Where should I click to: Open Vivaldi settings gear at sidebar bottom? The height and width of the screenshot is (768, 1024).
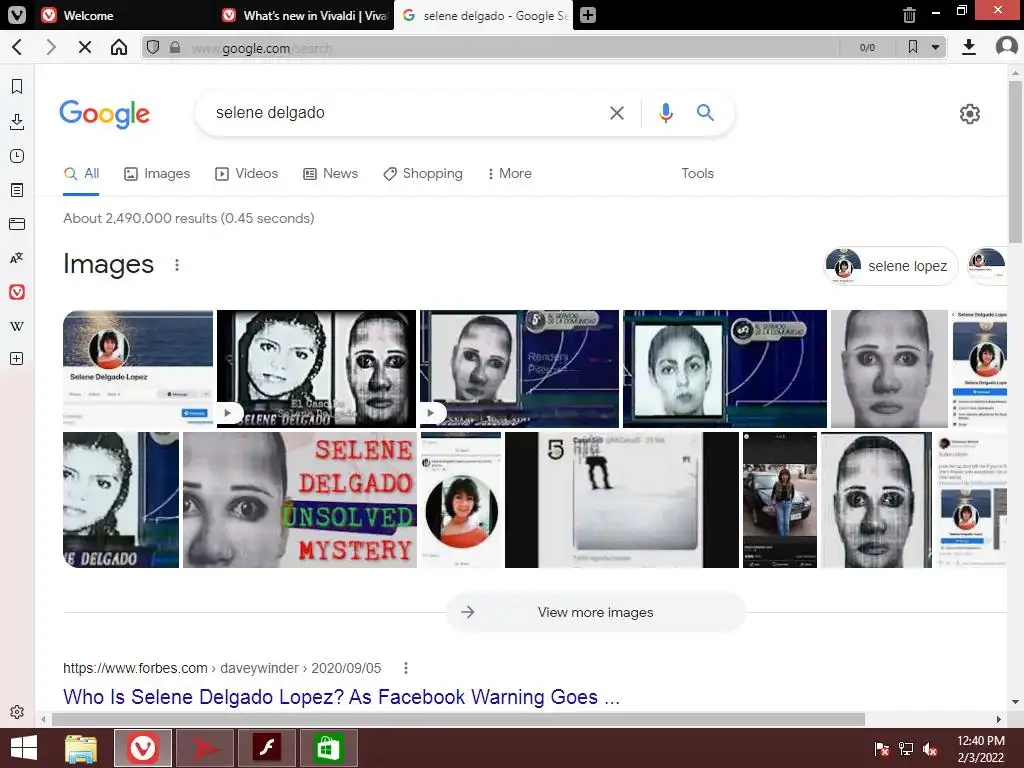[17, 711]
